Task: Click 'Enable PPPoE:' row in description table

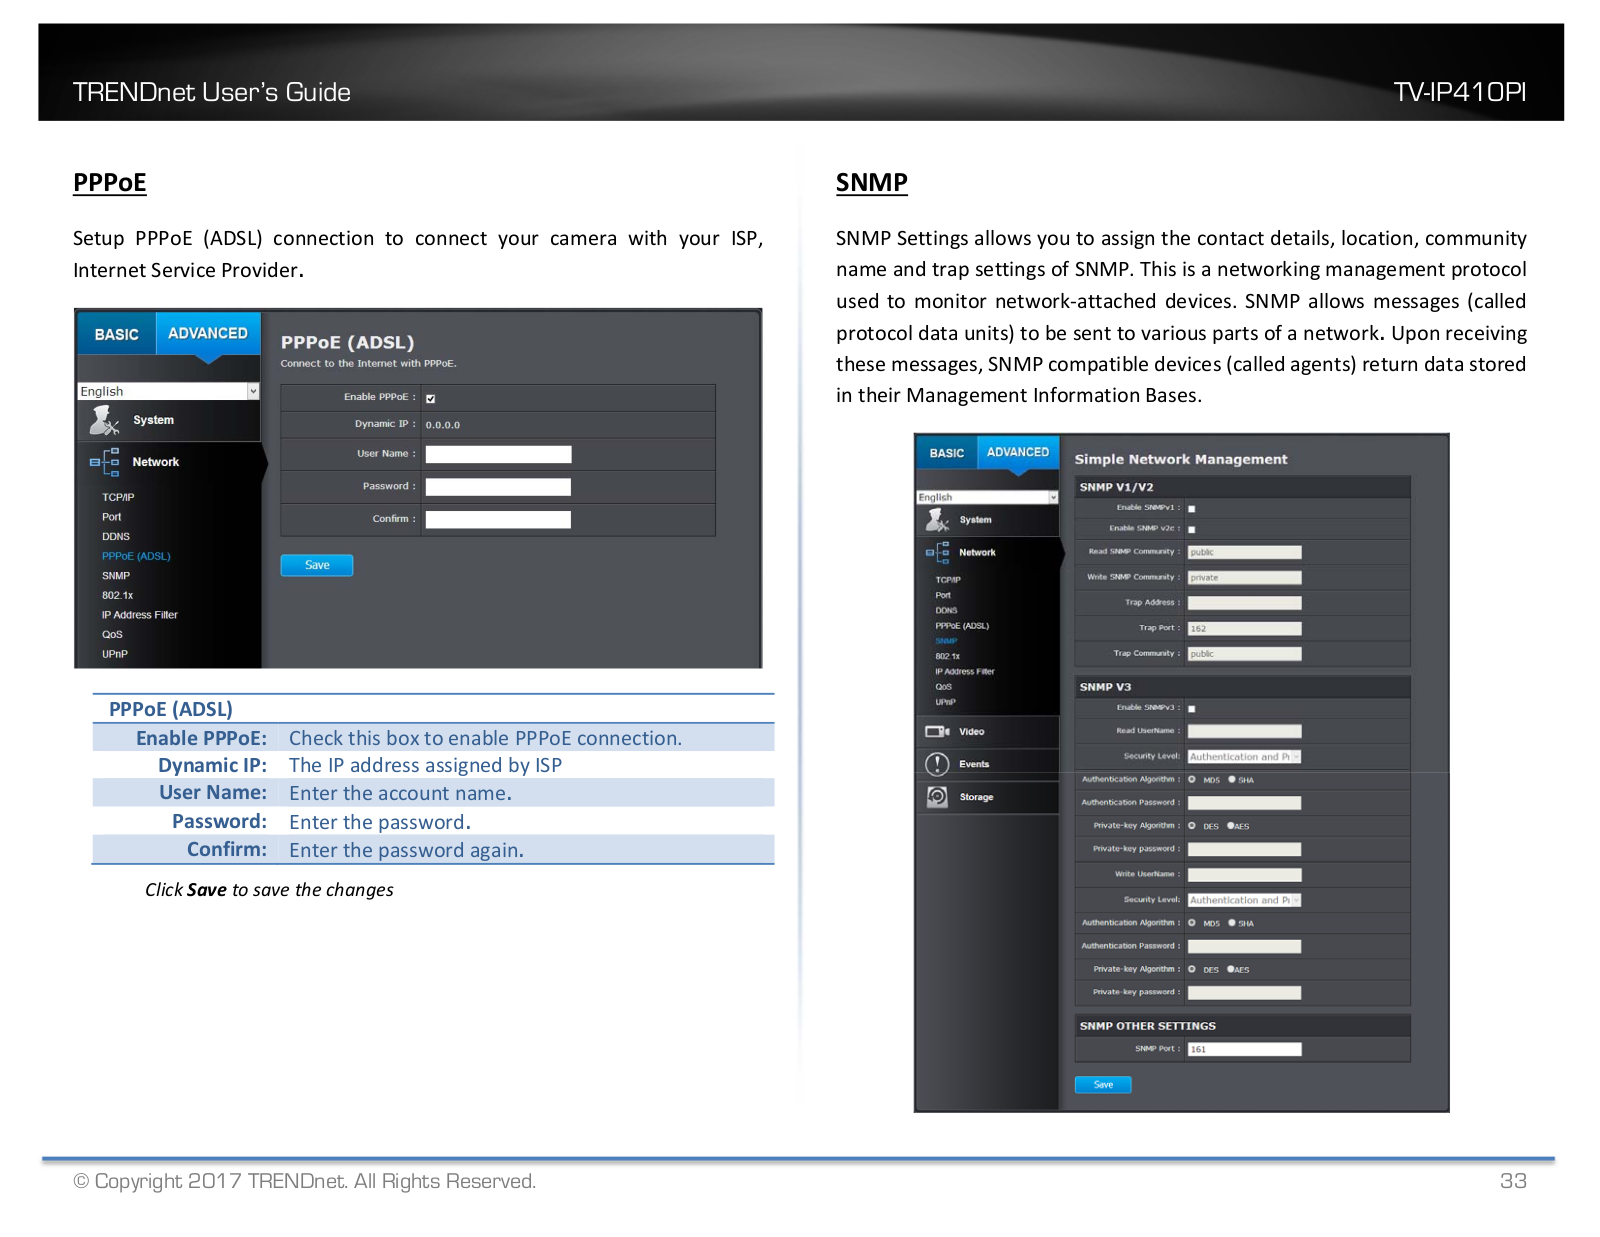Action: [433, 738]
